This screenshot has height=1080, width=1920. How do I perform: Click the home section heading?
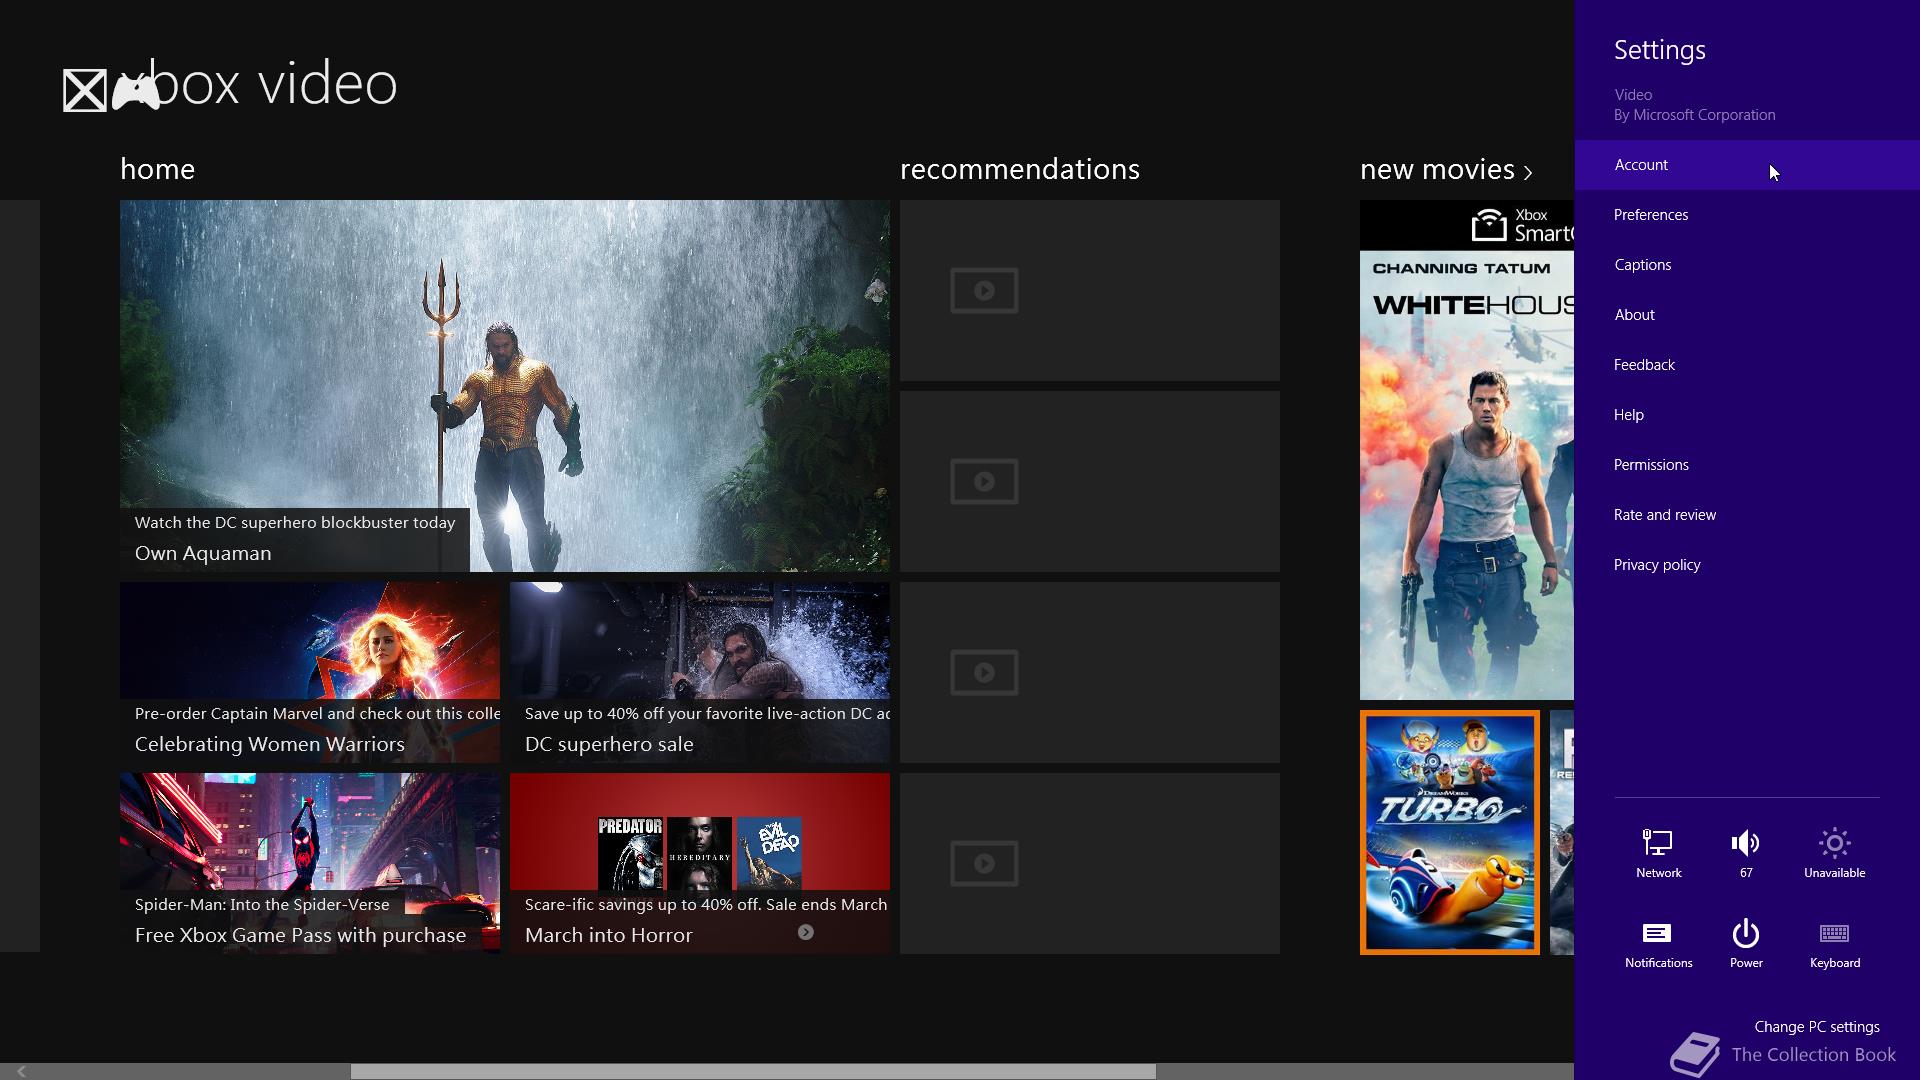tap(157, 169)
